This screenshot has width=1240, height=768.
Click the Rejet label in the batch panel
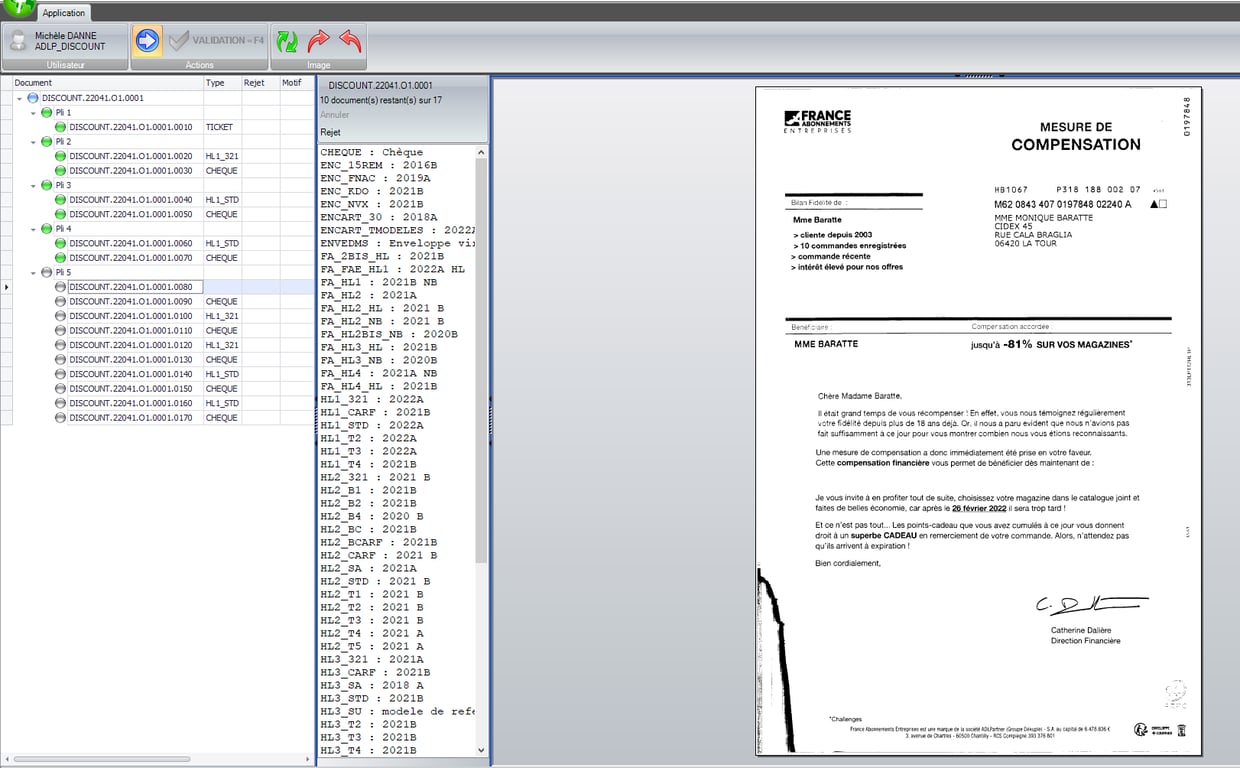pyautogui.click(x=330, y=132)
